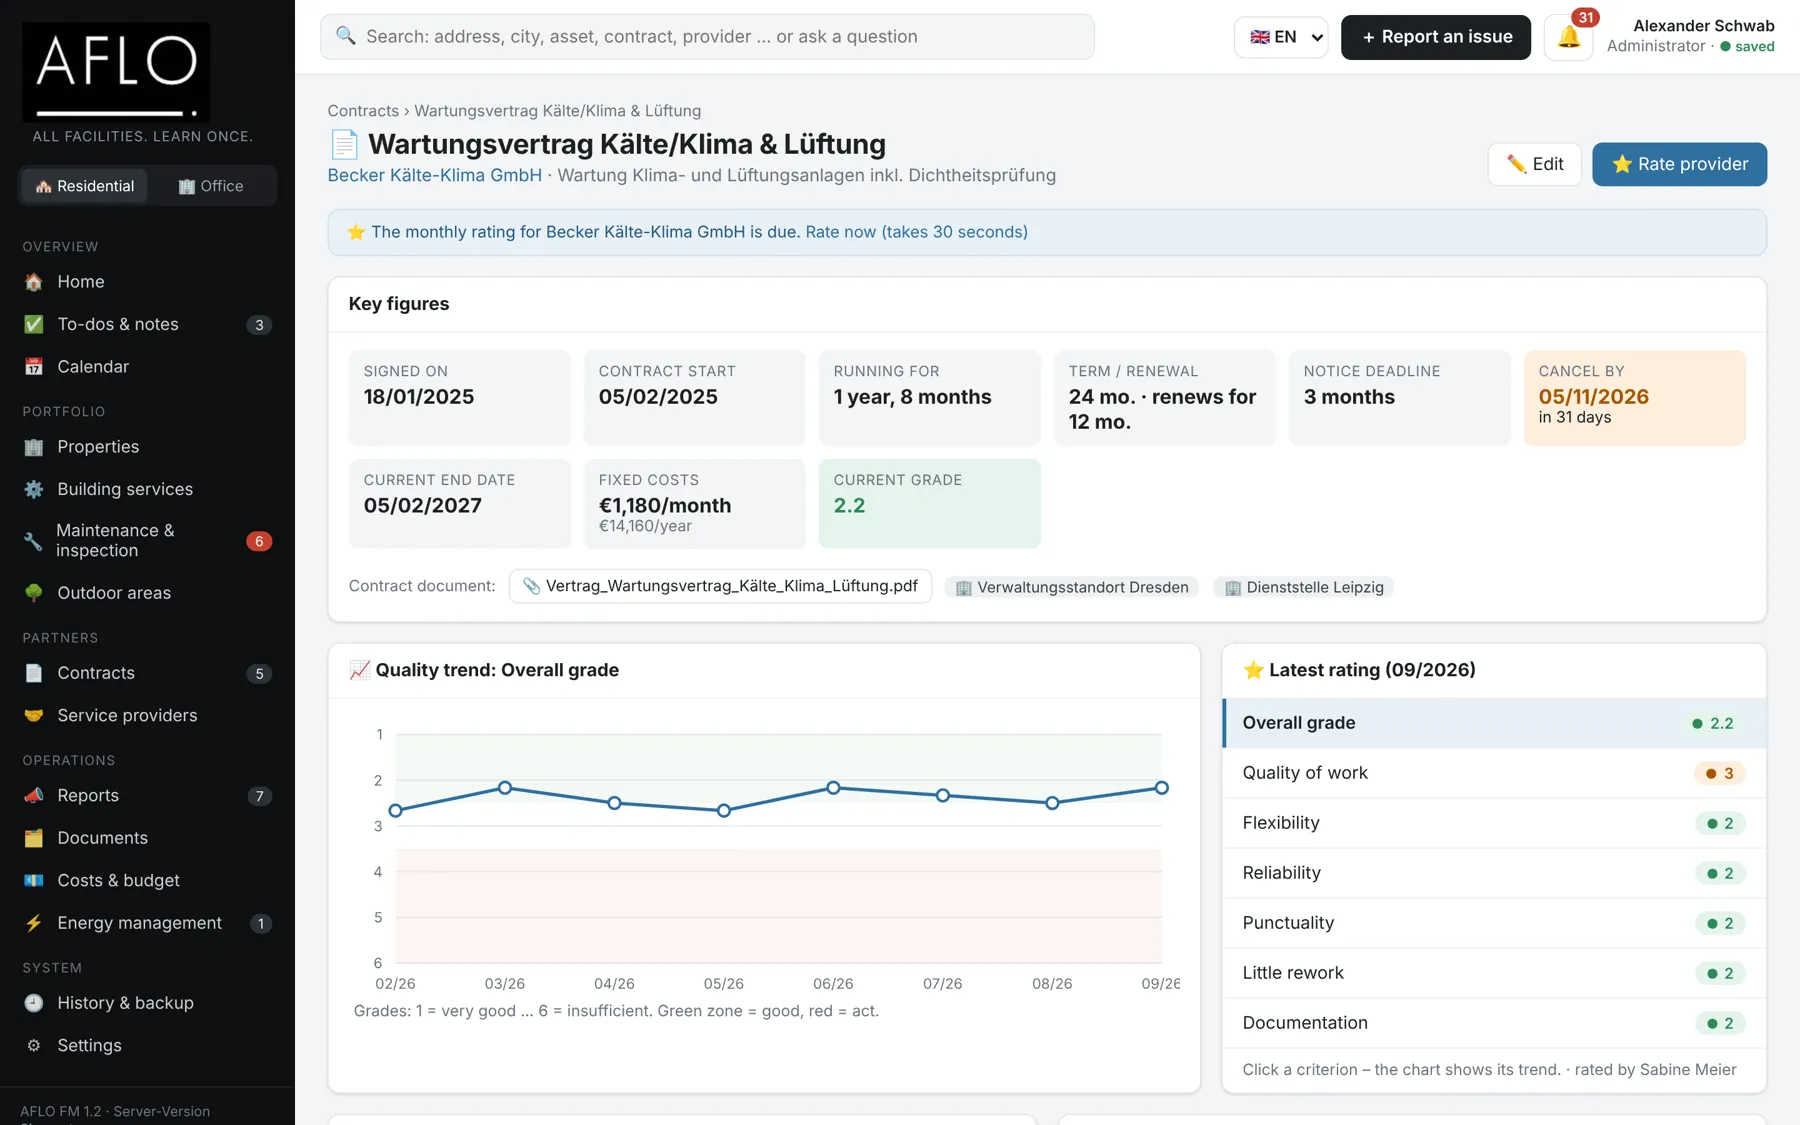Click the Documents folder icon

coord(34,838)
